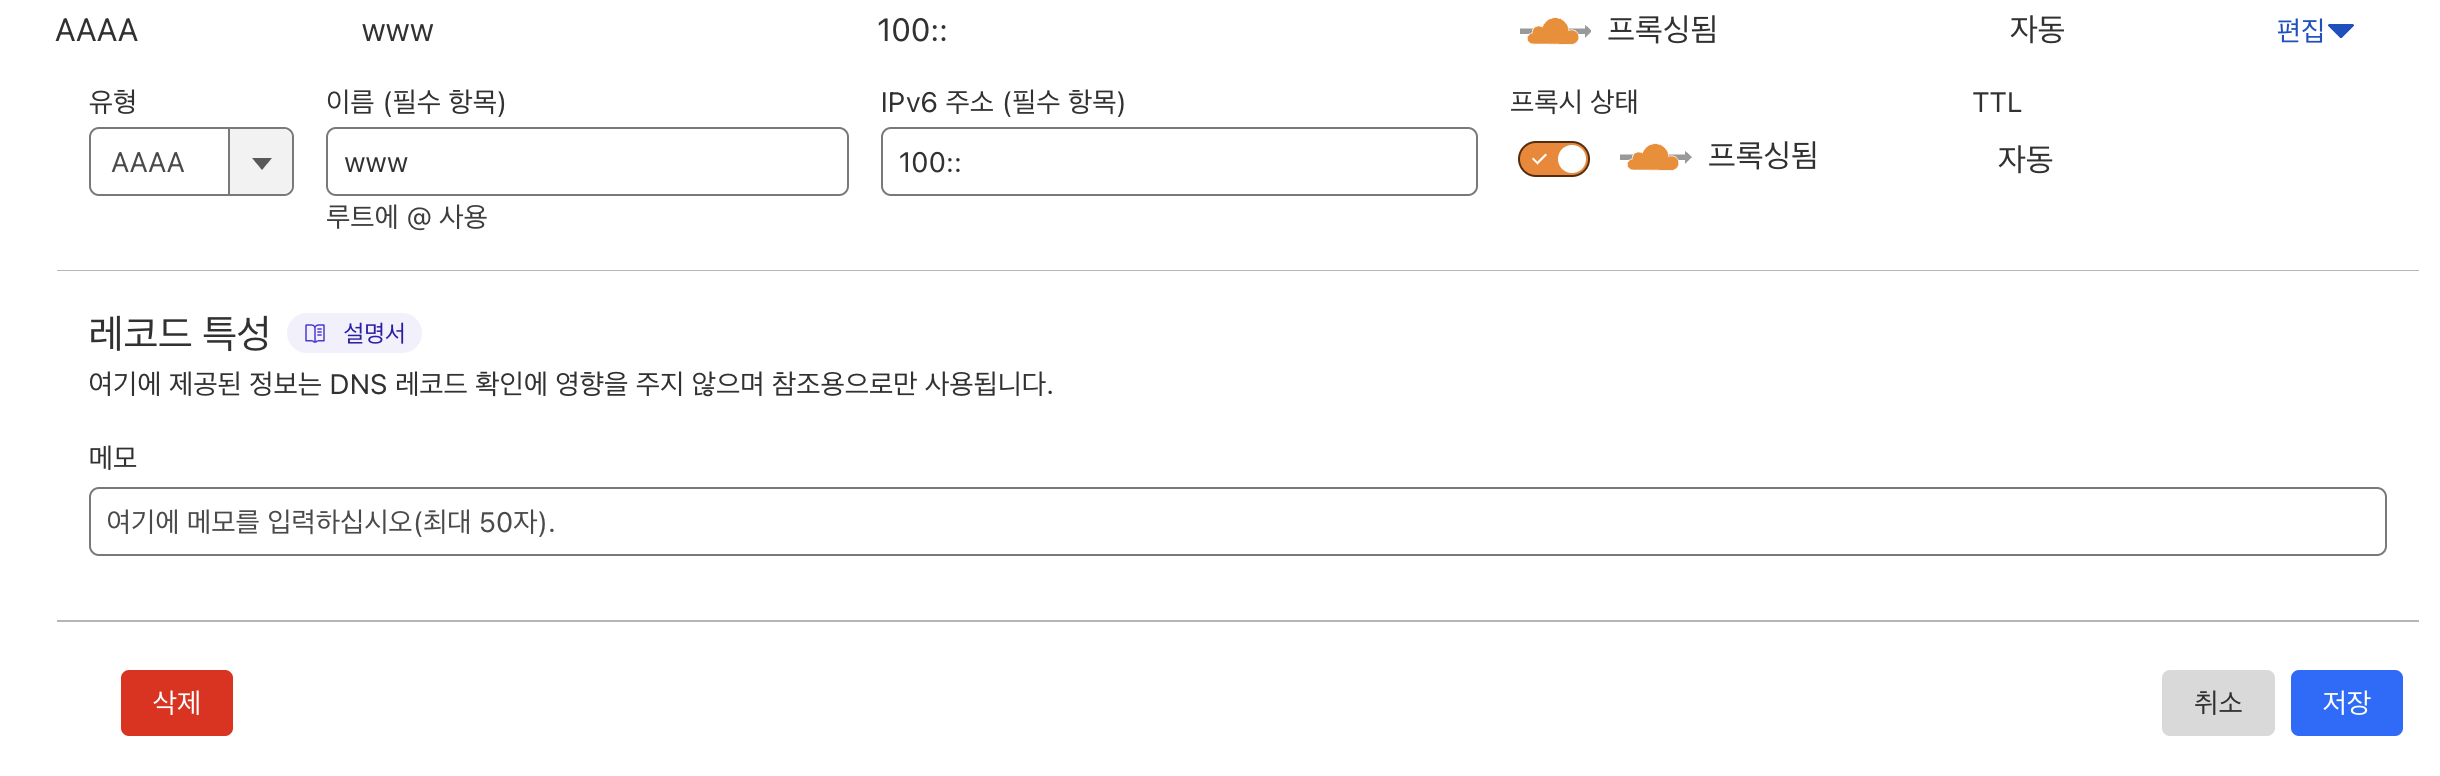Click the 100:: content cell in the top row

(912, 31)
